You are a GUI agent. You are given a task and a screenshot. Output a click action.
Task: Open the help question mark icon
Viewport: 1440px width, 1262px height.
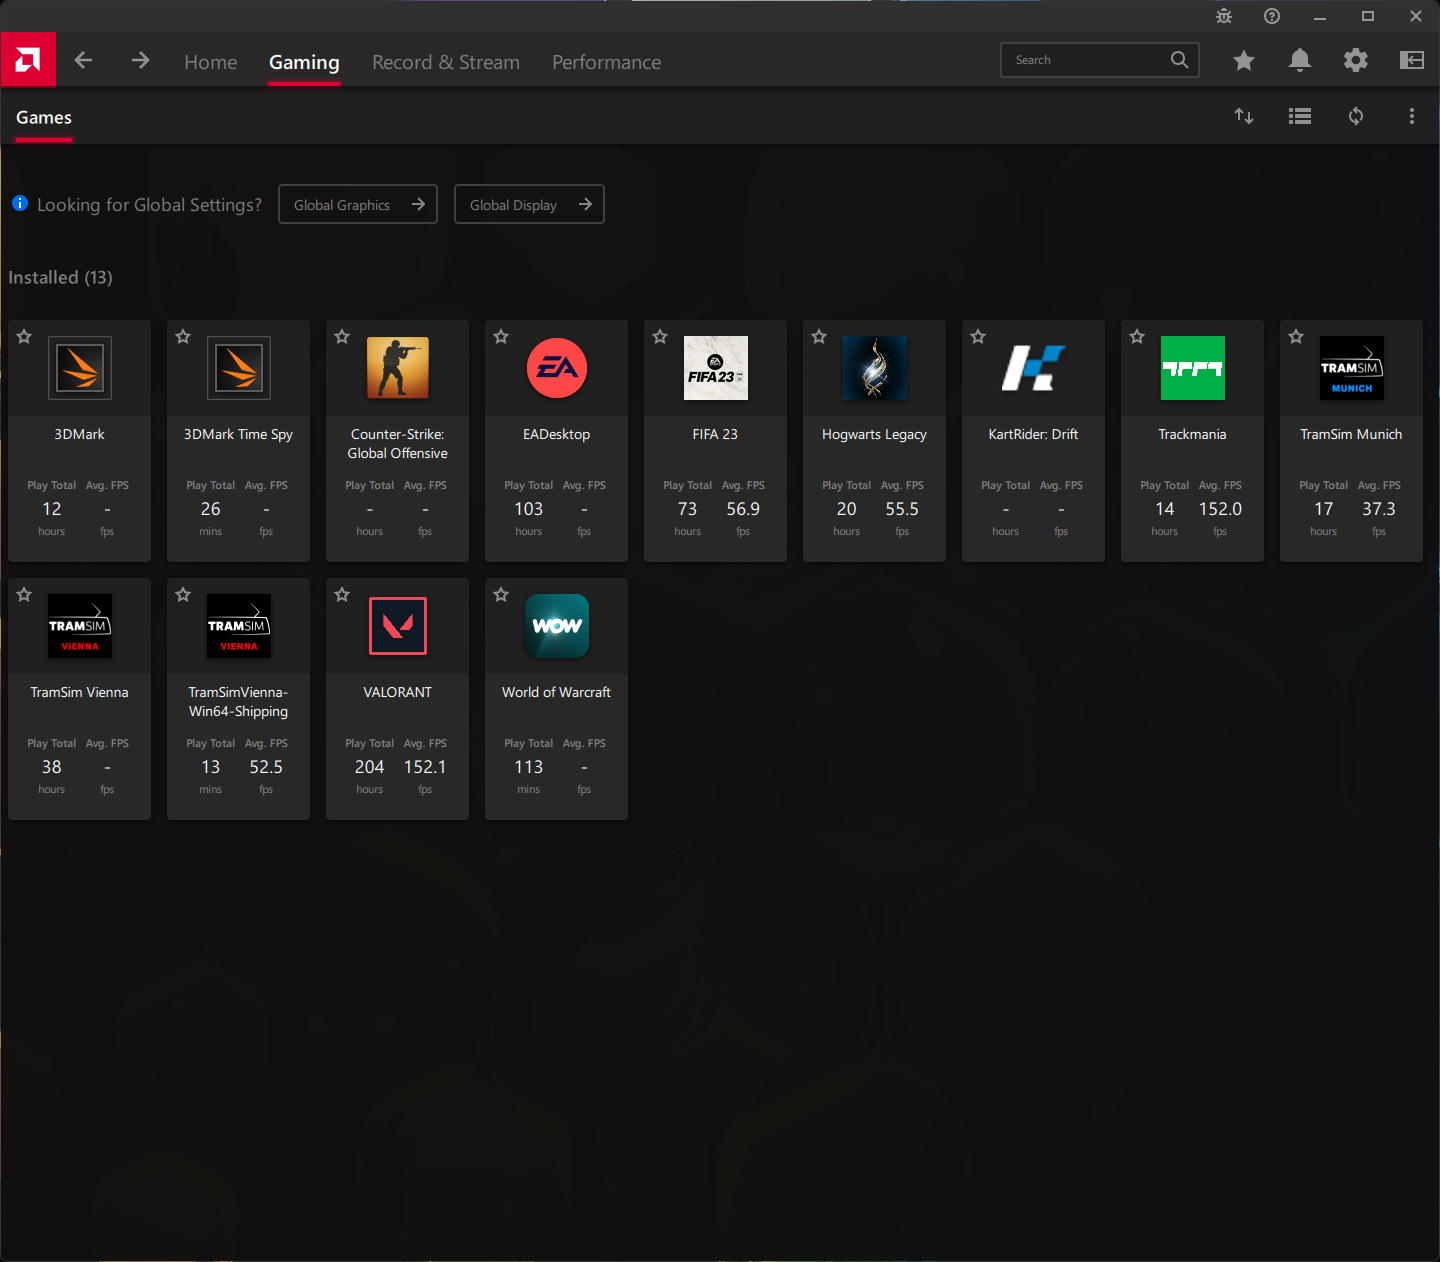pyautogui.click(x=1272, y=16)
